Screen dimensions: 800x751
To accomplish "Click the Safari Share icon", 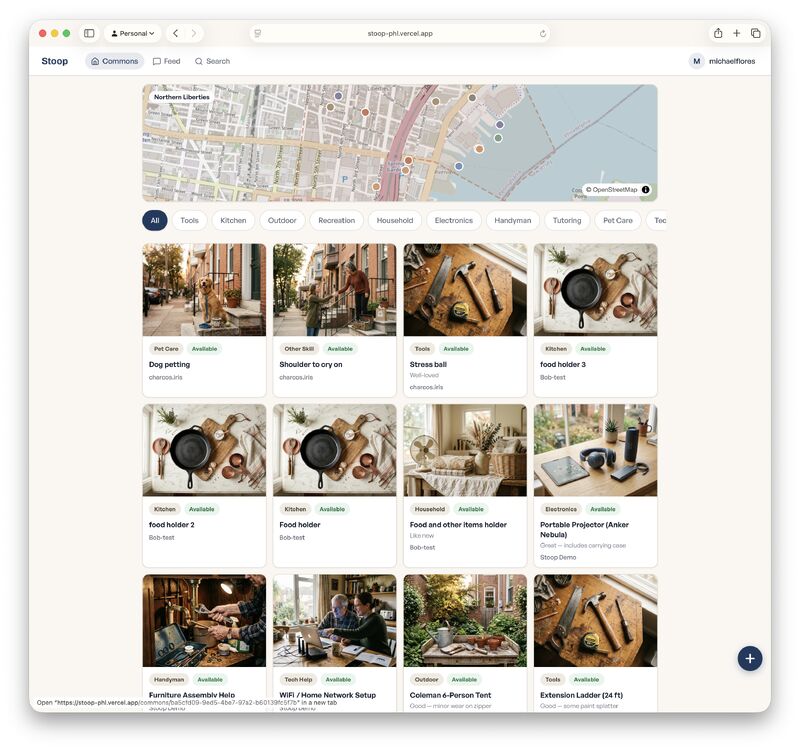I will 718,33.
